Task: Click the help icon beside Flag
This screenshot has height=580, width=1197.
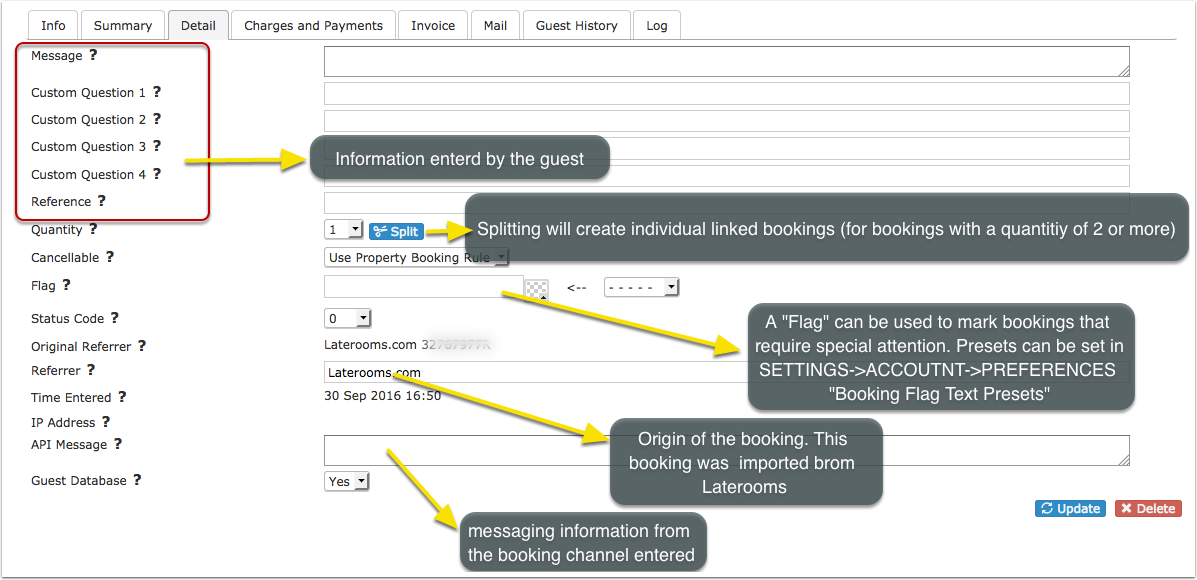Action: click(66, 285)
